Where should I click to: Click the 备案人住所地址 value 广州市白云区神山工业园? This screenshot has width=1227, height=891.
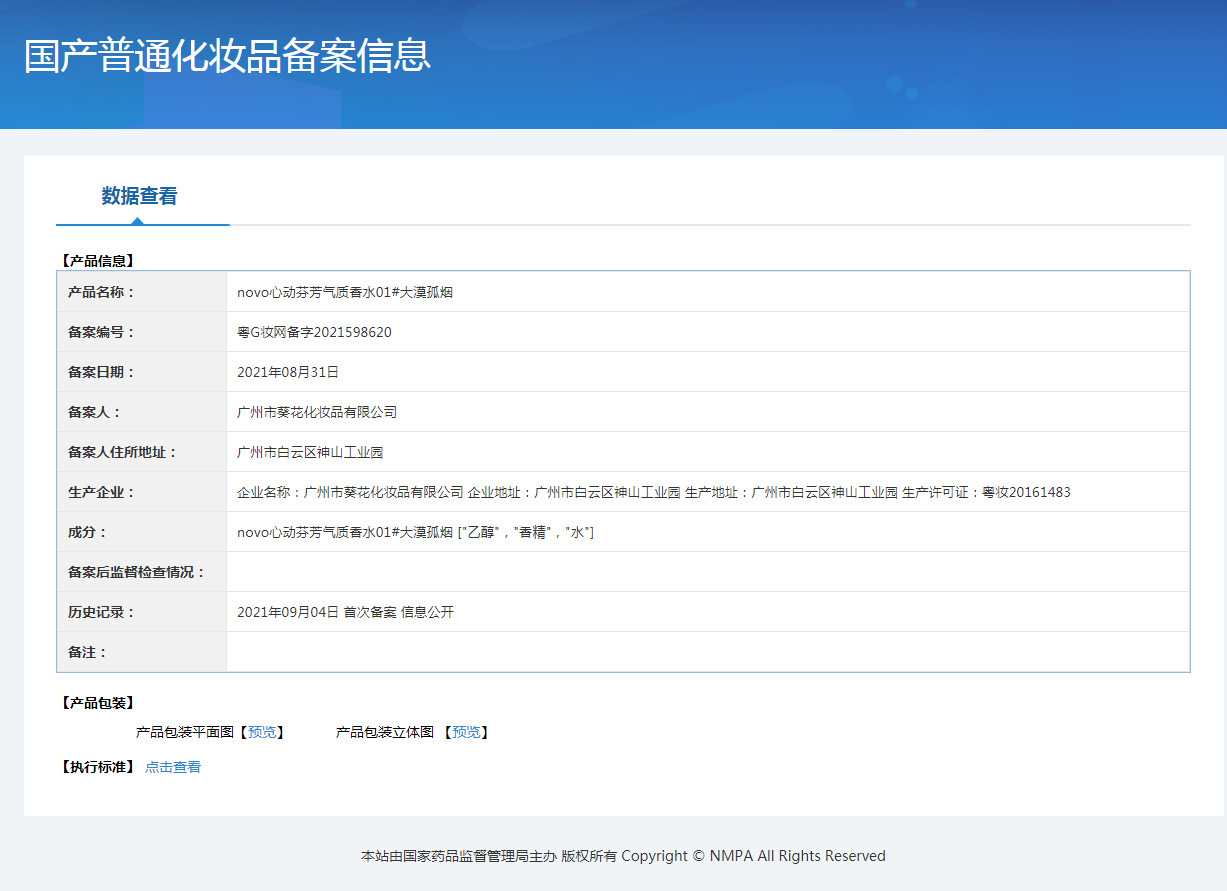pyautogui.click(x=310, y=452)
